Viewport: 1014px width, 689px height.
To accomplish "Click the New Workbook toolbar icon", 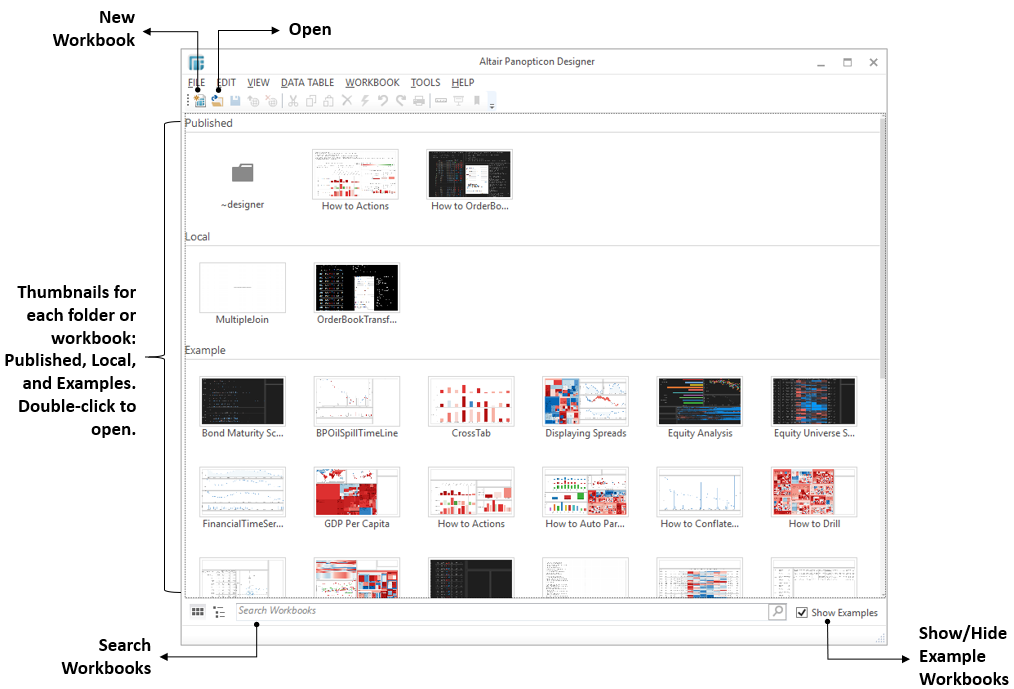I will pos(200,101).
